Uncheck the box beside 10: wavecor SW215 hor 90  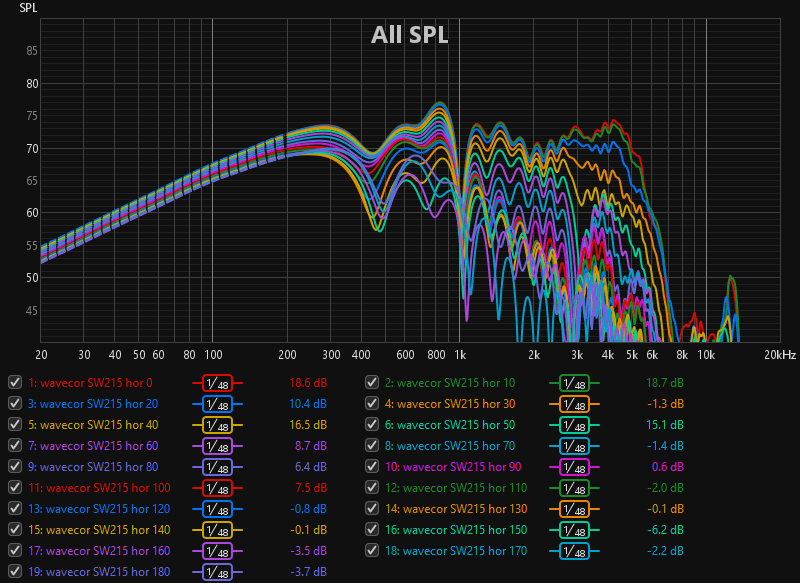coord(372,466)
